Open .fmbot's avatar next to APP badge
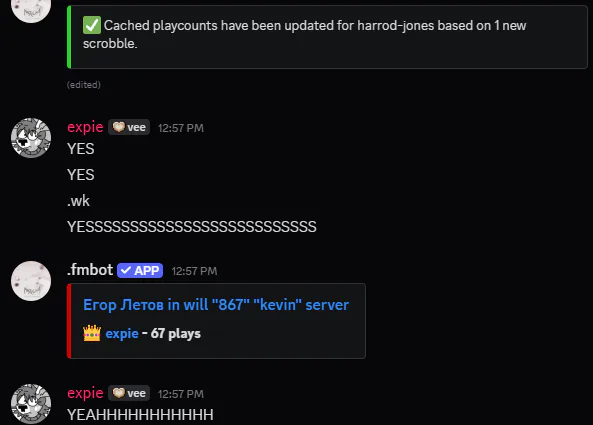Screen dimensions: 593x425 pos(31,281)
